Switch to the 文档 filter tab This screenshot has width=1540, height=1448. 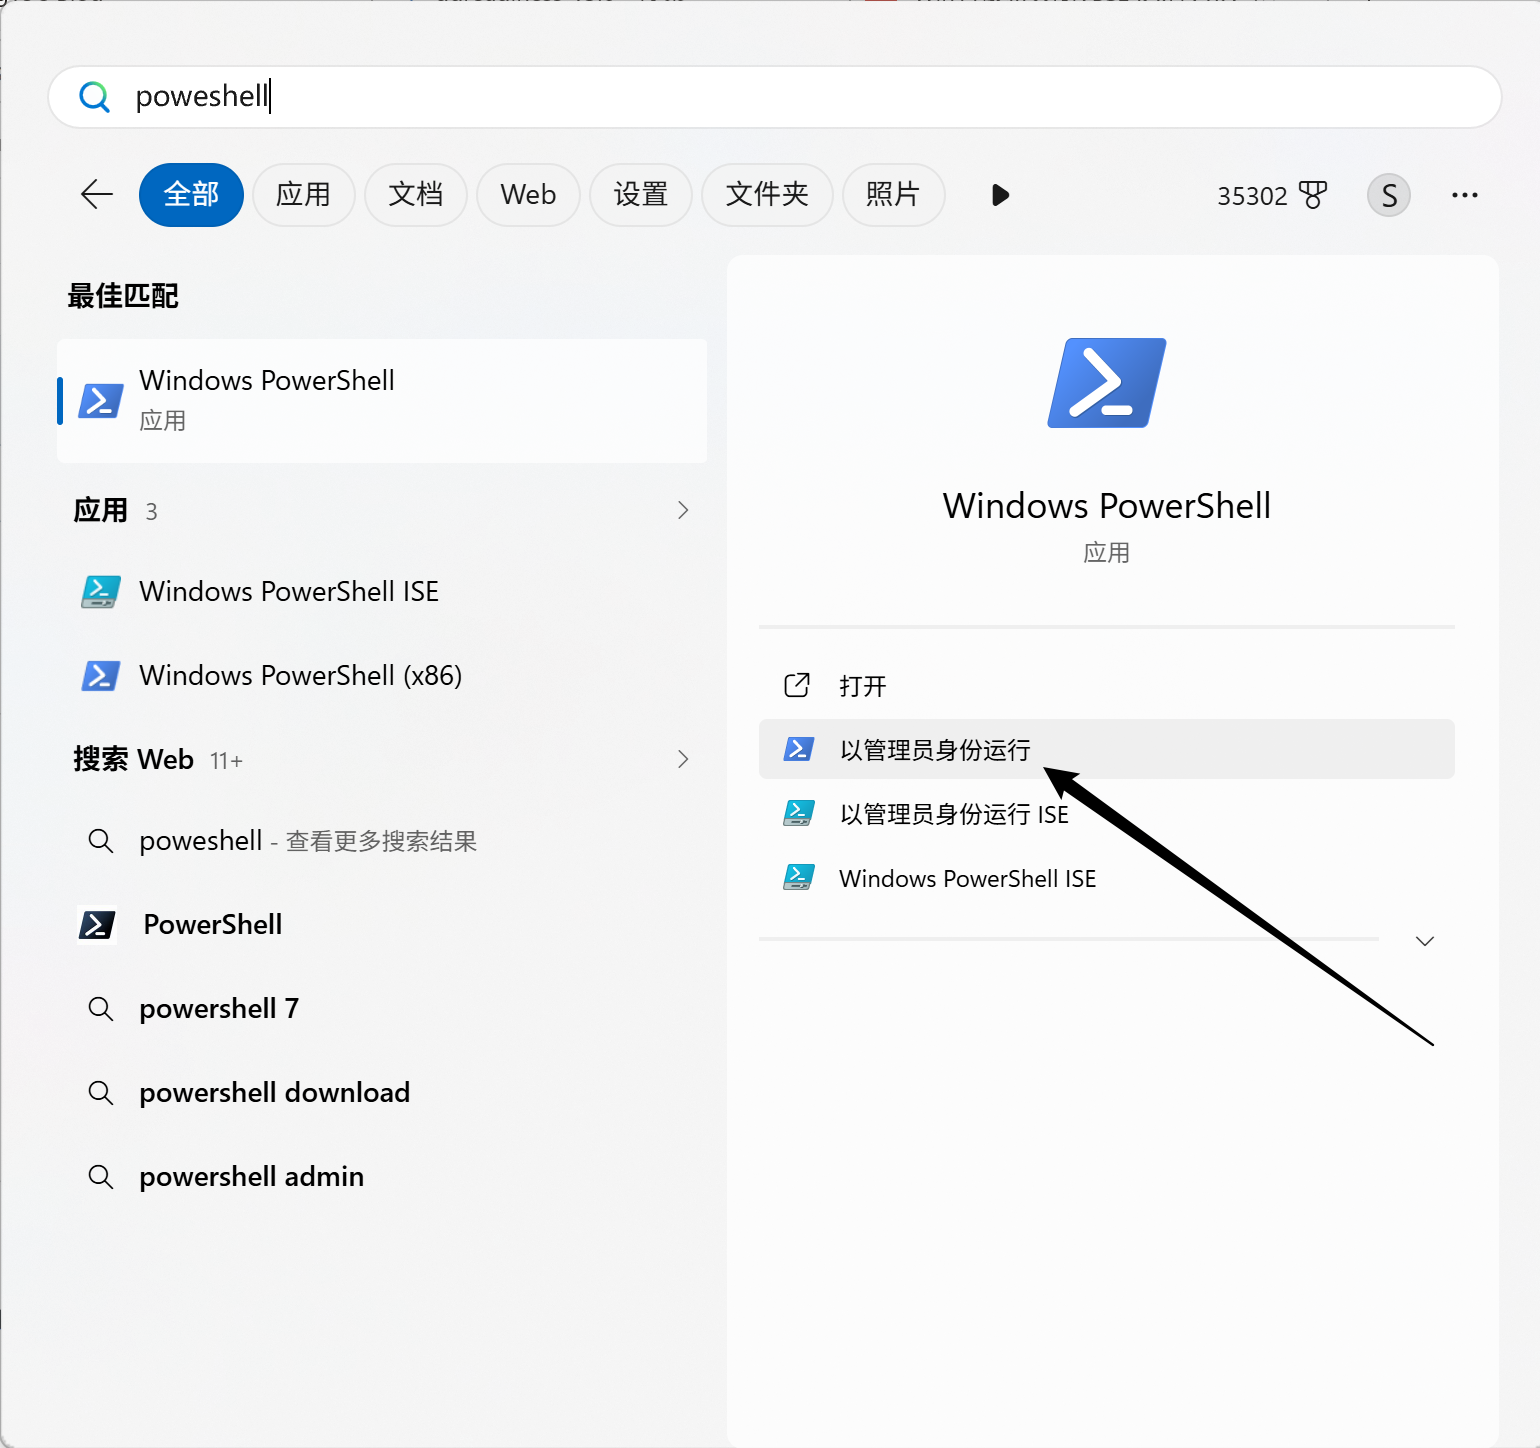tap(416, 195)
